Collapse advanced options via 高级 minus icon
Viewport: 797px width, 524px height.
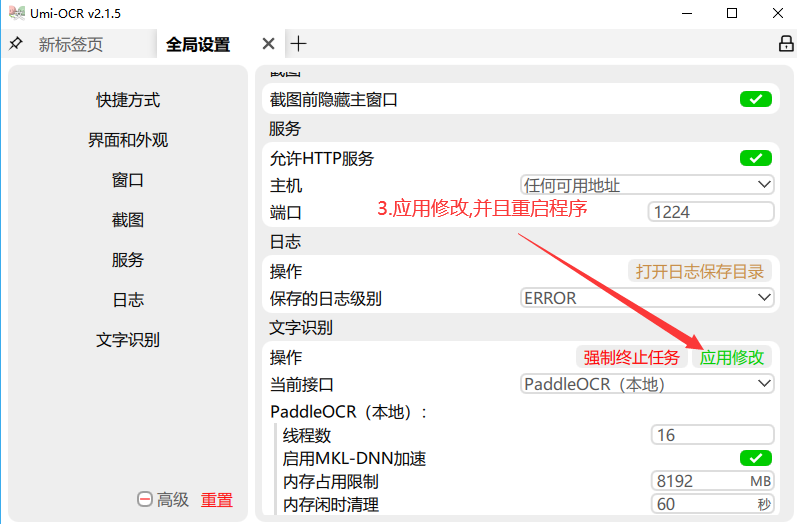[x=145, y=500]
